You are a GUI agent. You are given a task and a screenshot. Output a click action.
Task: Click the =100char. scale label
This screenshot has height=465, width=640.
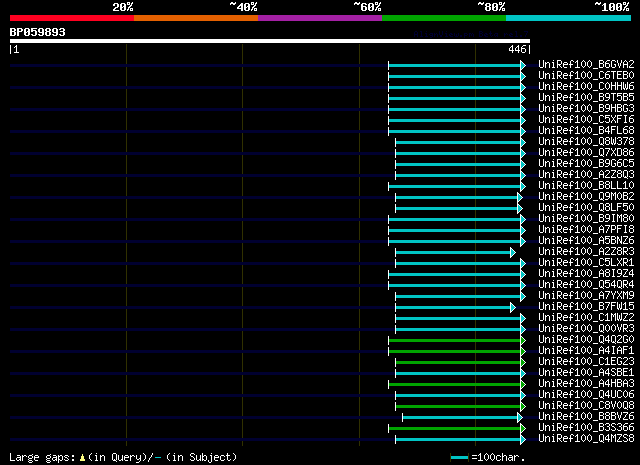[498, 457]
